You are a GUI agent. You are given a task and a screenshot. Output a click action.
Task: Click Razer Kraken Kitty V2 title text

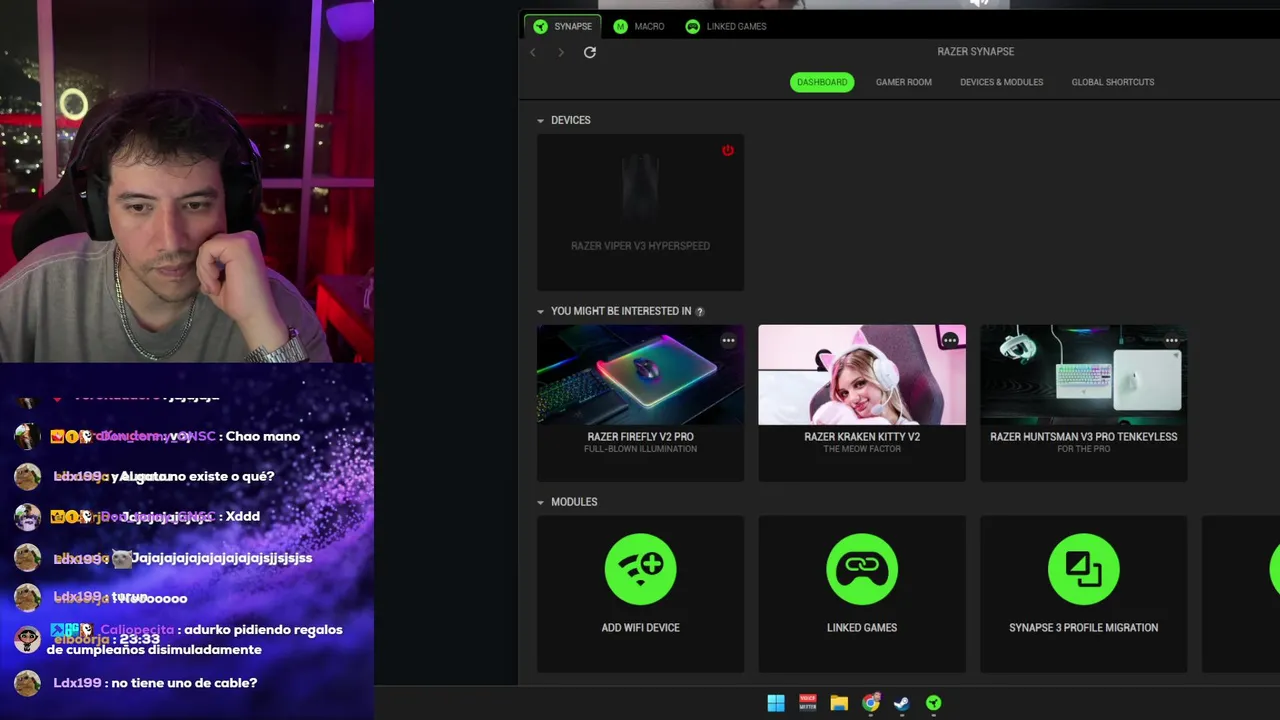(862, 437)
